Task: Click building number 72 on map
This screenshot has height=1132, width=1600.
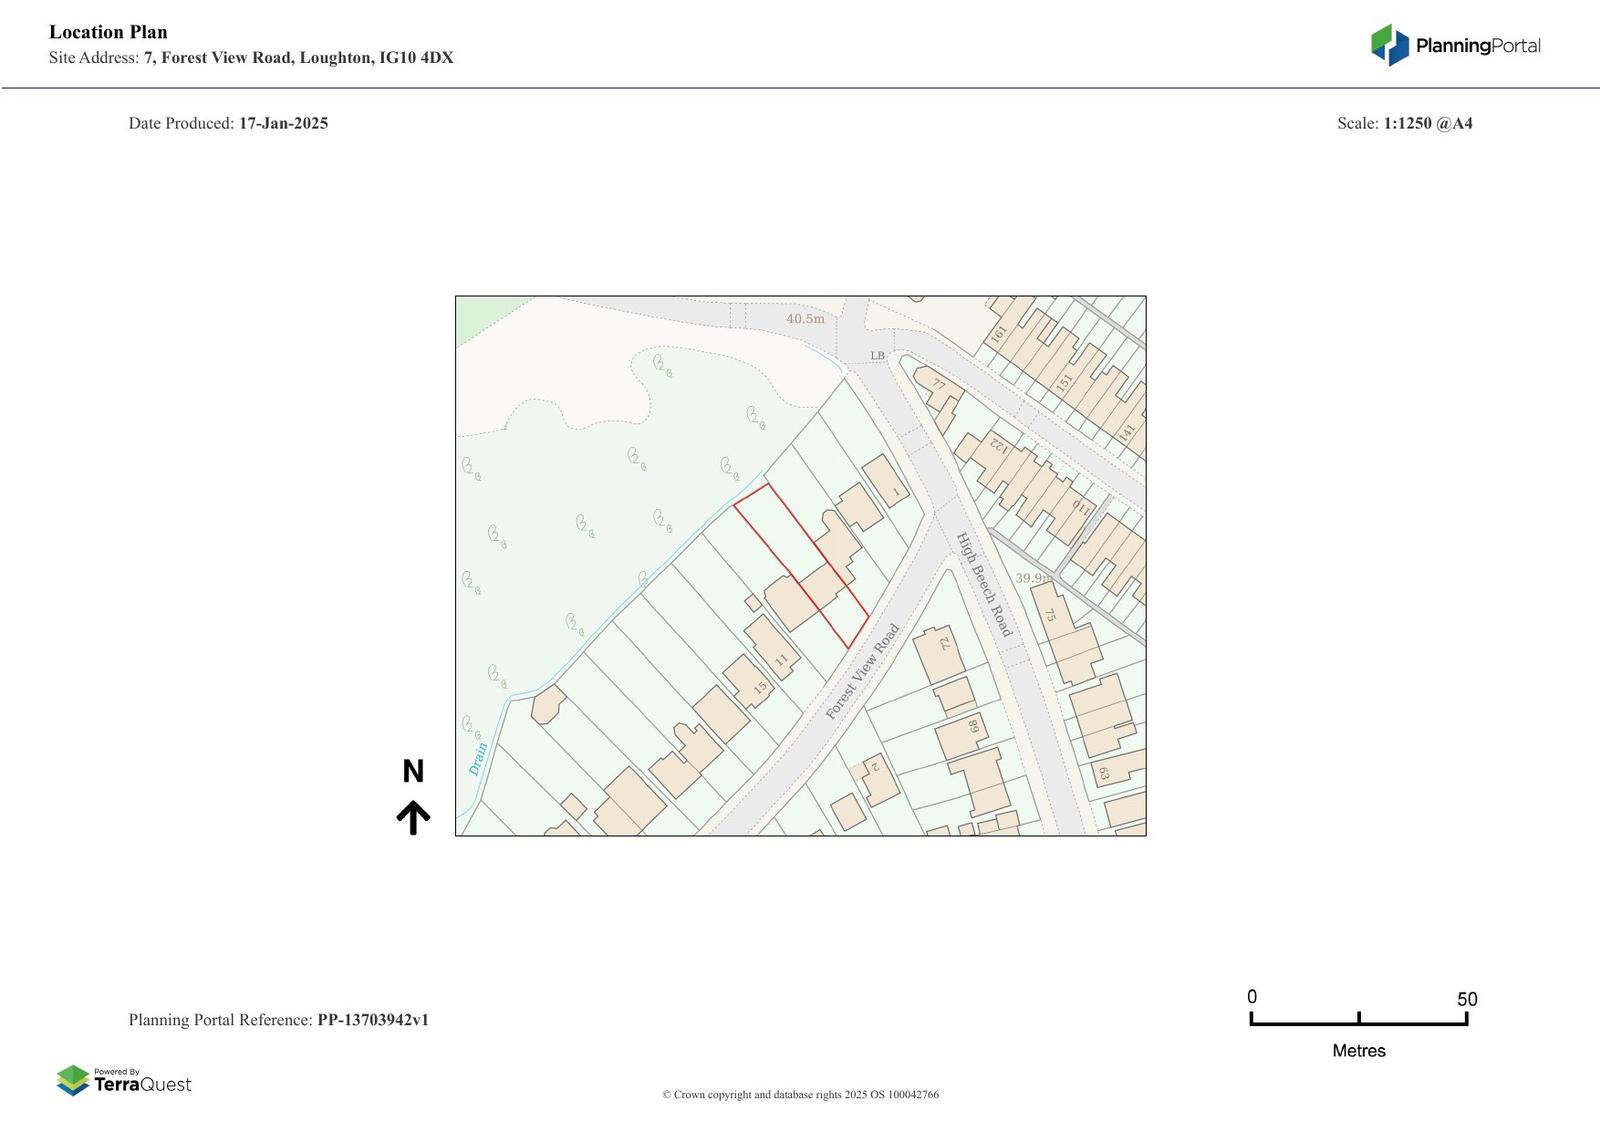Action: [x=945, y=643]
